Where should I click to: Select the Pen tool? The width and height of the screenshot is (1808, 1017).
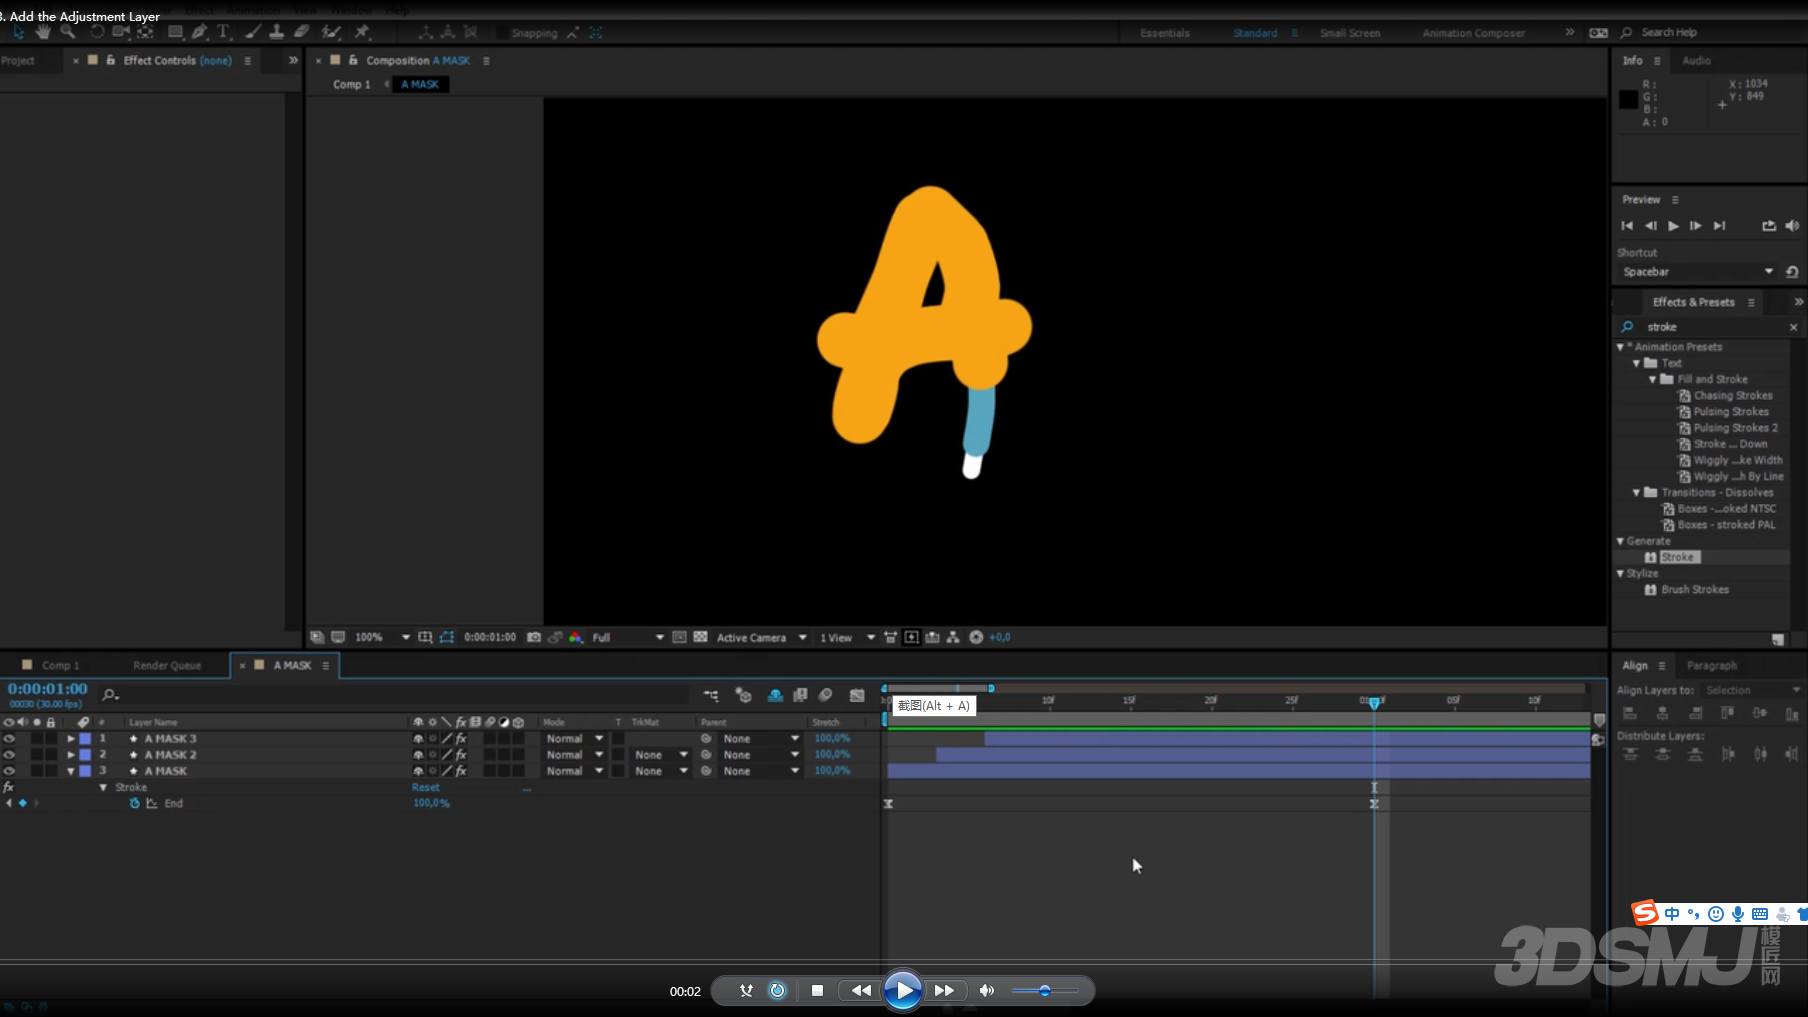(200, 32)
